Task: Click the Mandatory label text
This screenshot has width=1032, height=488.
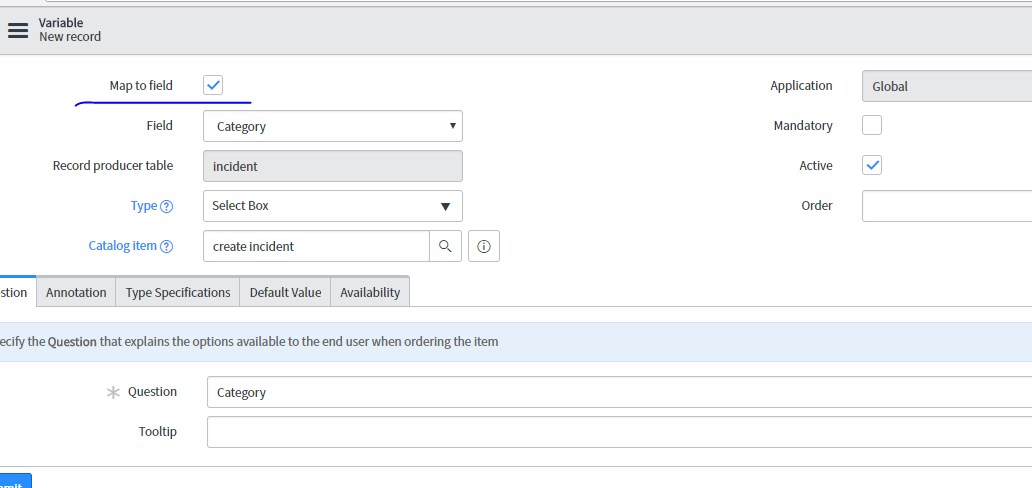Action: [803, 125]
